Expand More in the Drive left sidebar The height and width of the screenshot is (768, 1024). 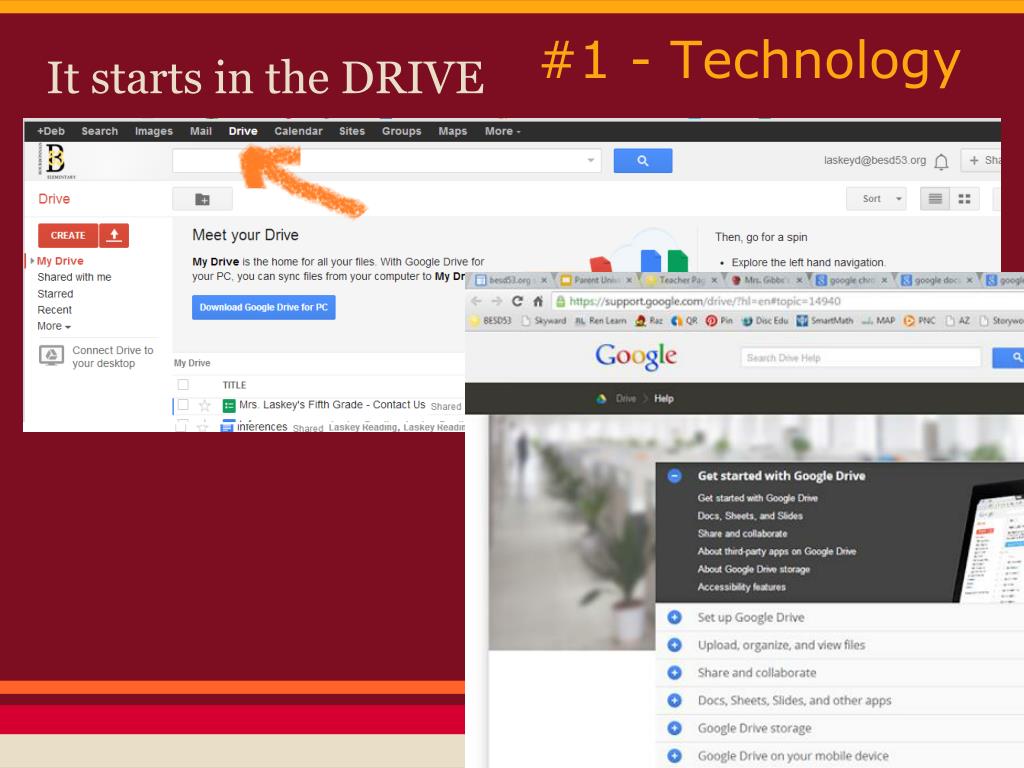click(54, 326)
